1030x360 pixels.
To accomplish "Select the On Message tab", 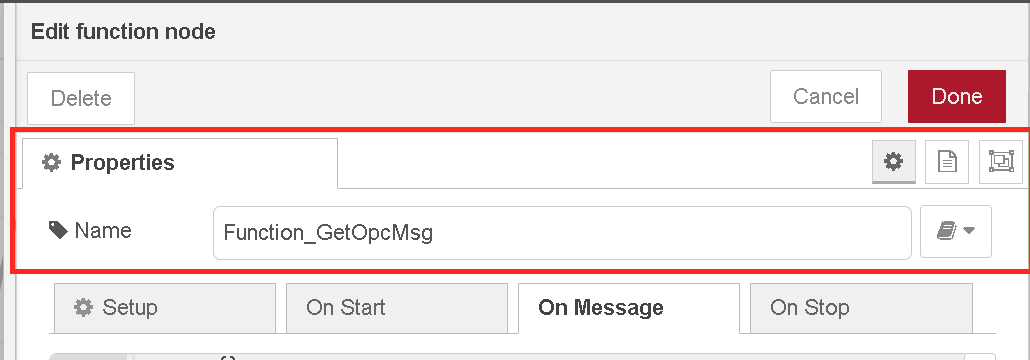I will (629, 308).
